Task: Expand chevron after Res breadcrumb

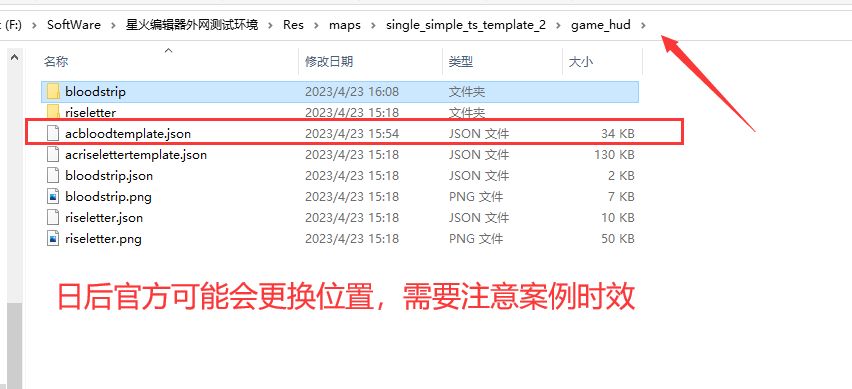Action: 317,25
